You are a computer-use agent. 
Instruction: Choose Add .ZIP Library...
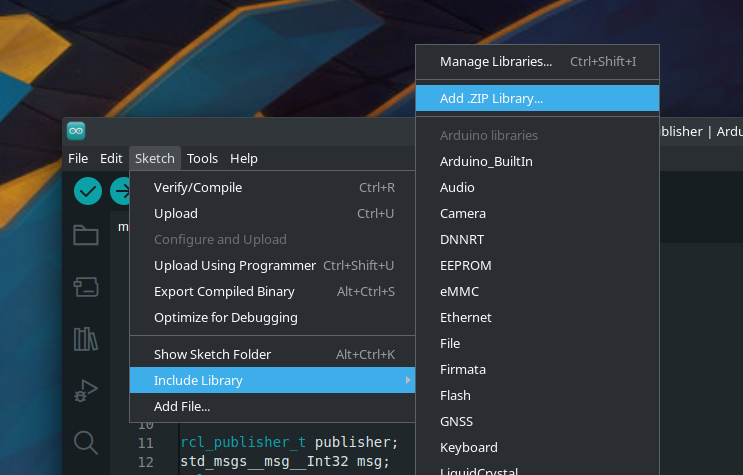(537, 99)
